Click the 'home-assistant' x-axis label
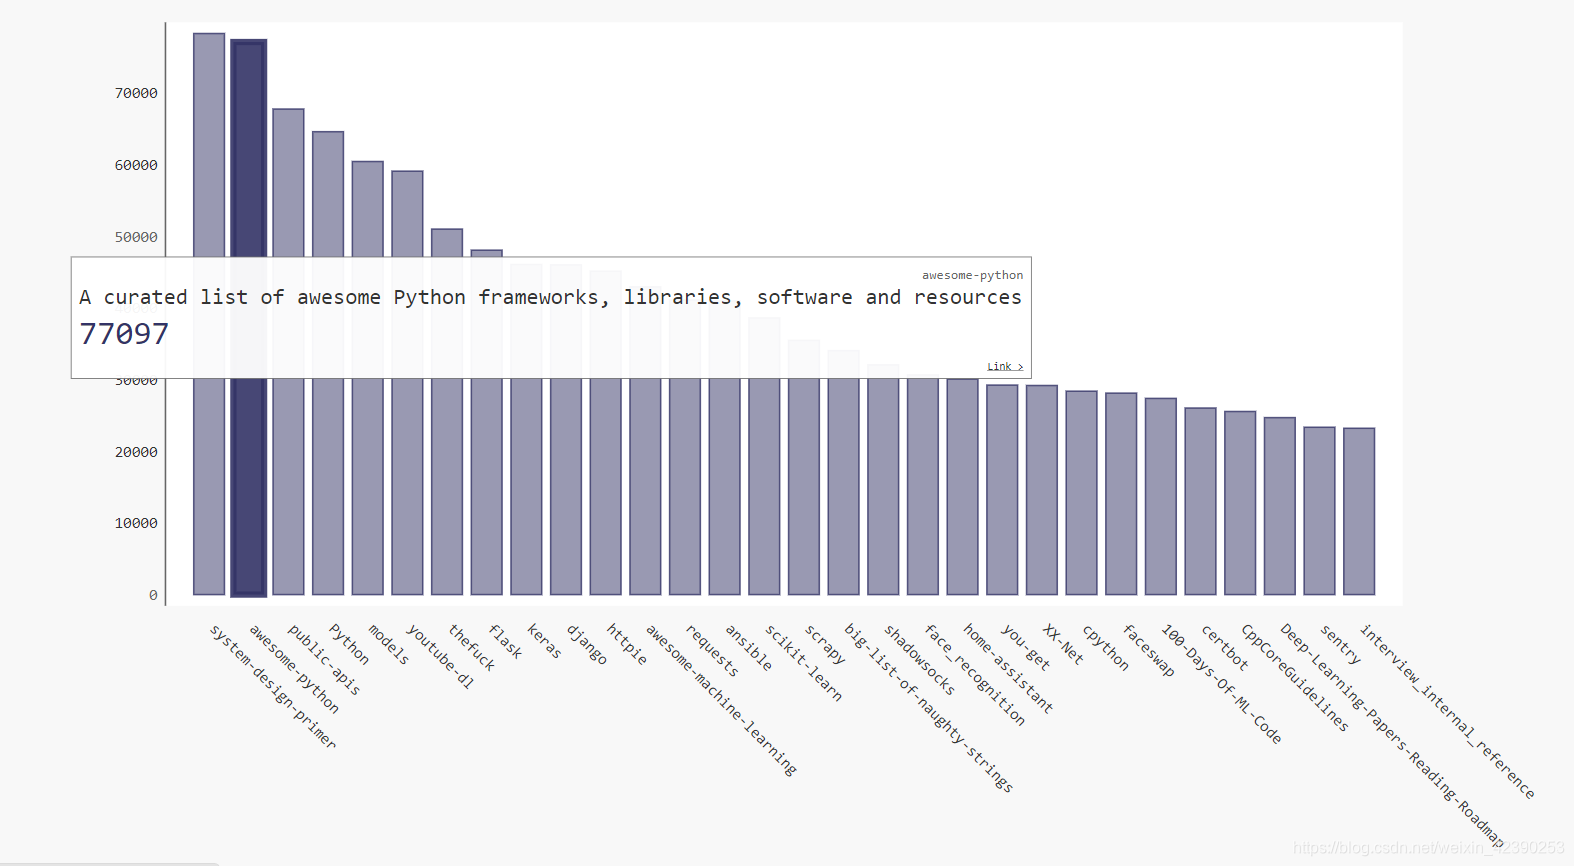 [x=1008, y=668]
